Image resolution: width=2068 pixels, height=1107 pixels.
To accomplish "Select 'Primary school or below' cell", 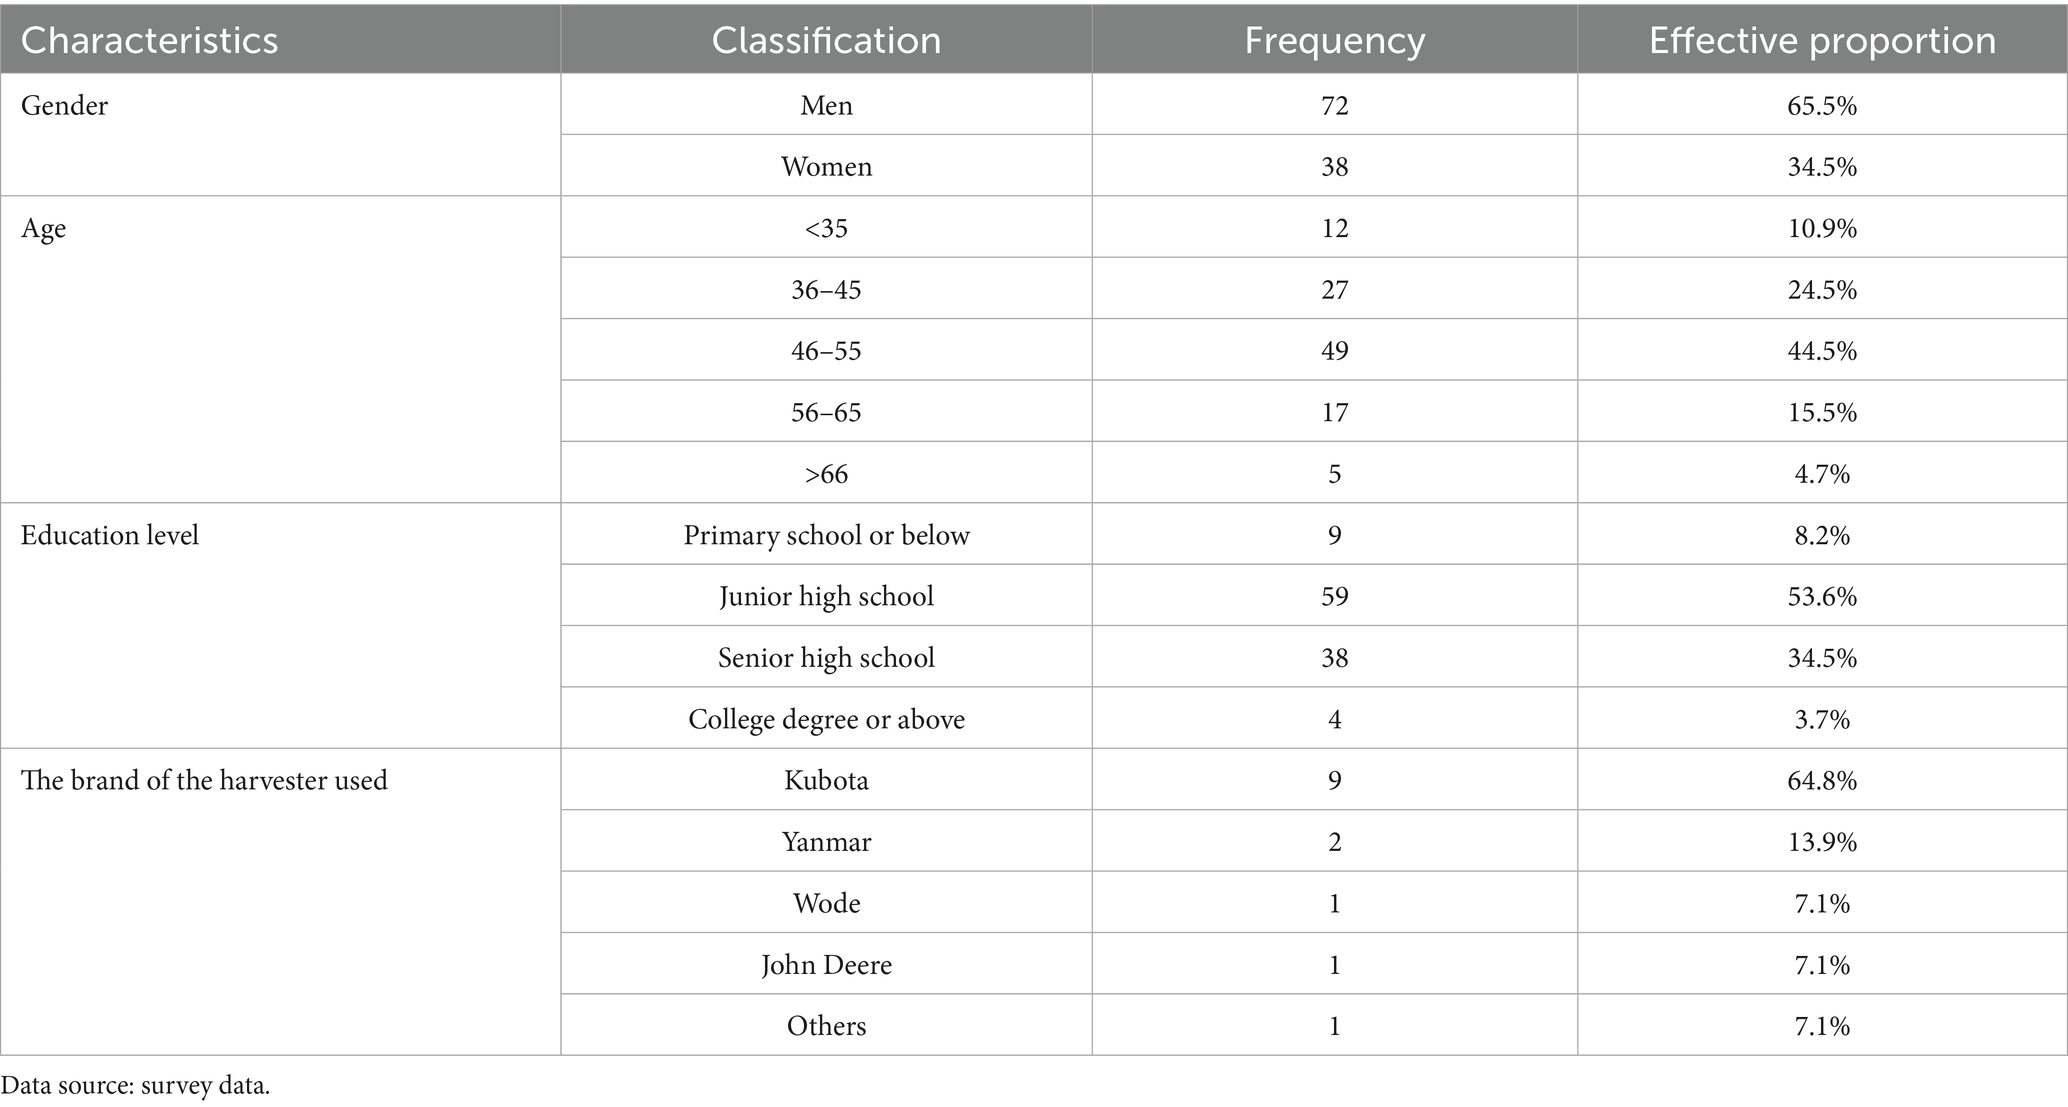I will (x=826, y=535).
